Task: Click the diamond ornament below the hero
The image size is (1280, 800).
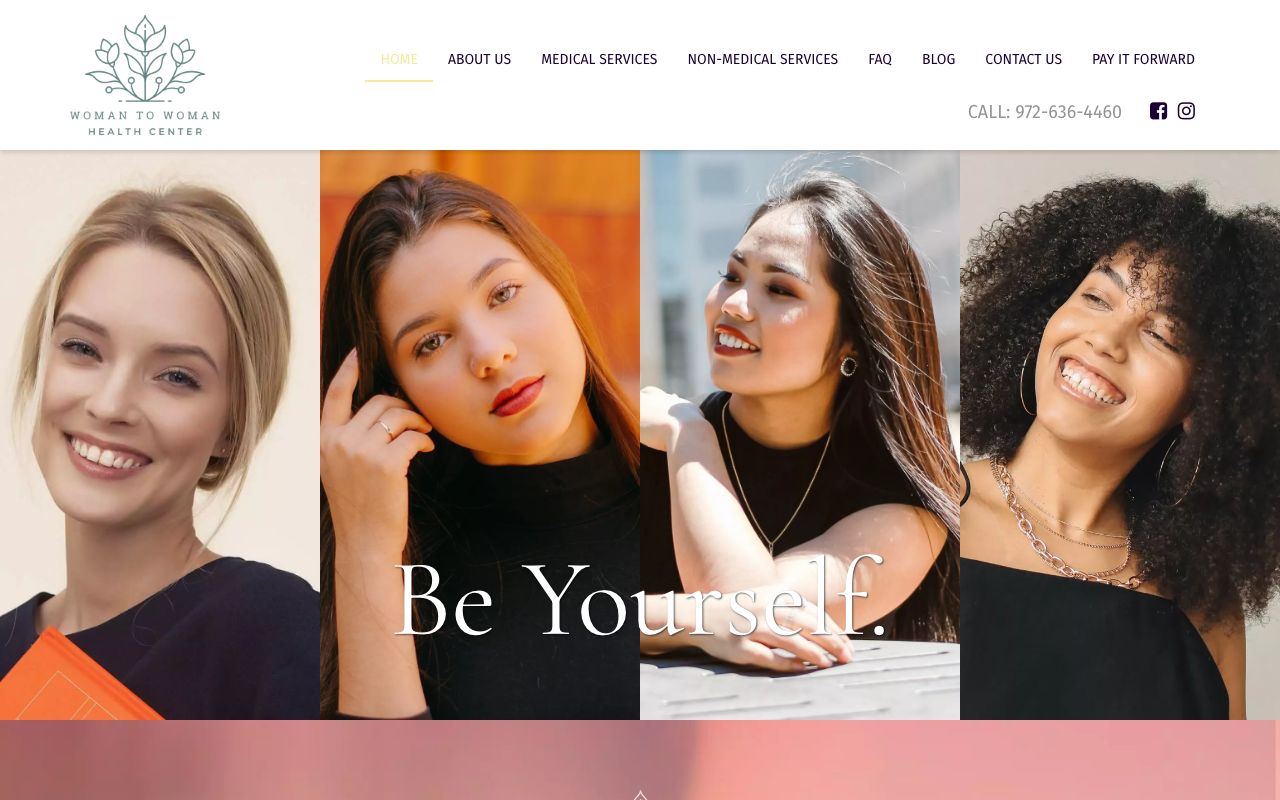Action: (x=641, y=795)
